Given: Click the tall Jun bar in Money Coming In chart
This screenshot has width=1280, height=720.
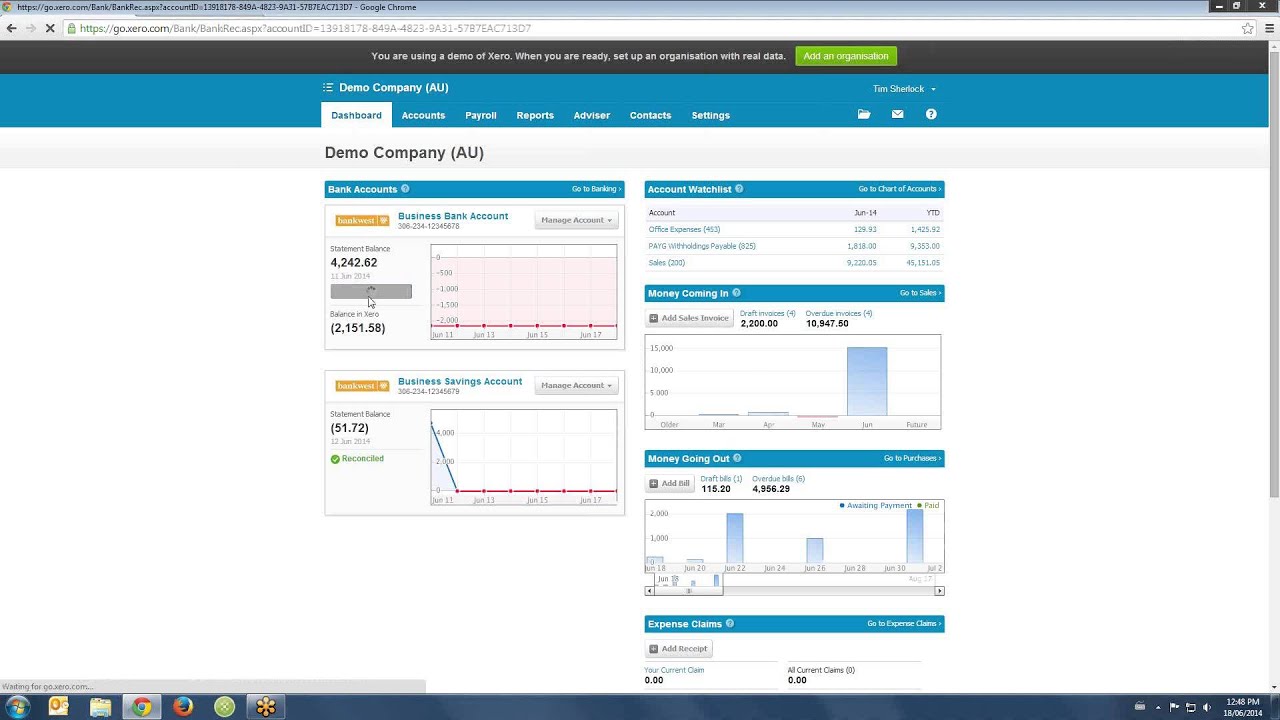Looking at the screenshot, I should coord(867,381).
